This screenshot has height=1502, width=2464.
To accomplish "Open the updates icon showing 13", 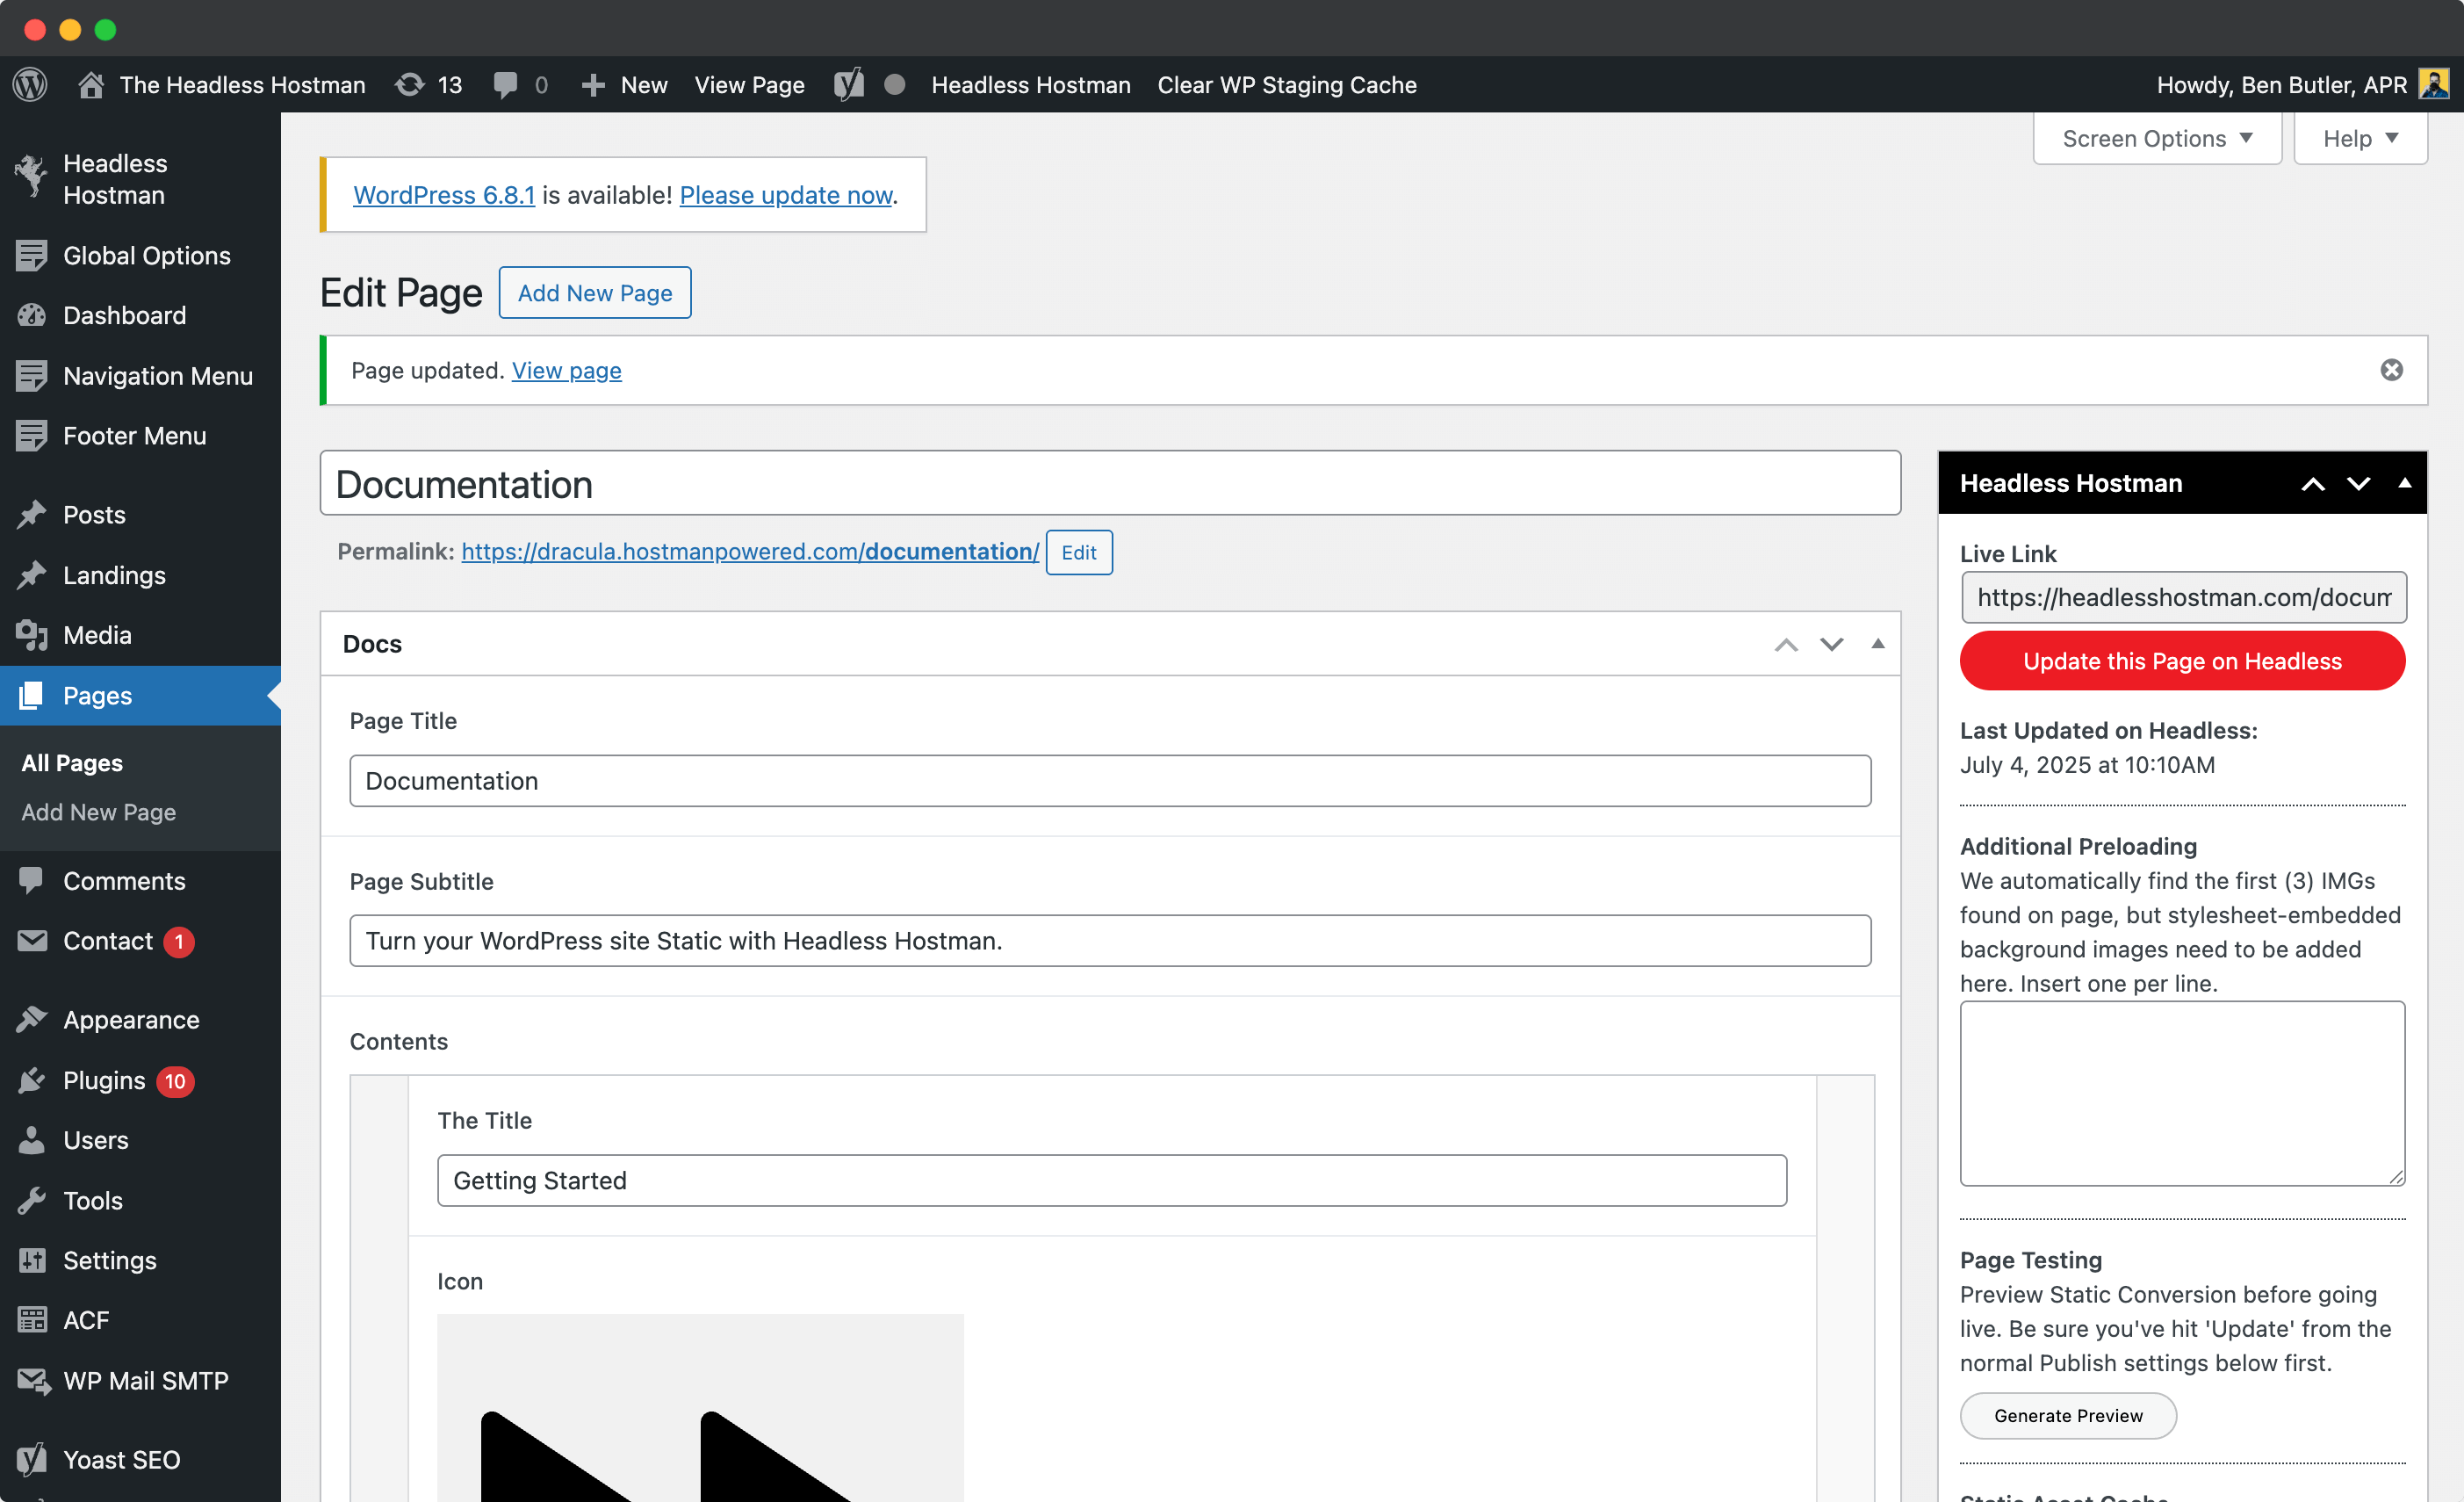I will tap(410, 85).
